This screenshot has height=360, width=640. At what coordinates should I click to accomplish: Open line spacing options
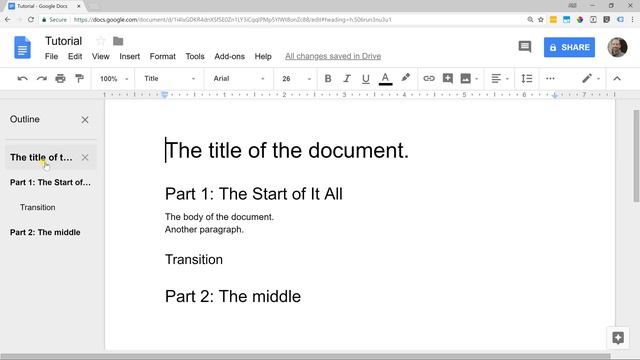click(527, 78)
